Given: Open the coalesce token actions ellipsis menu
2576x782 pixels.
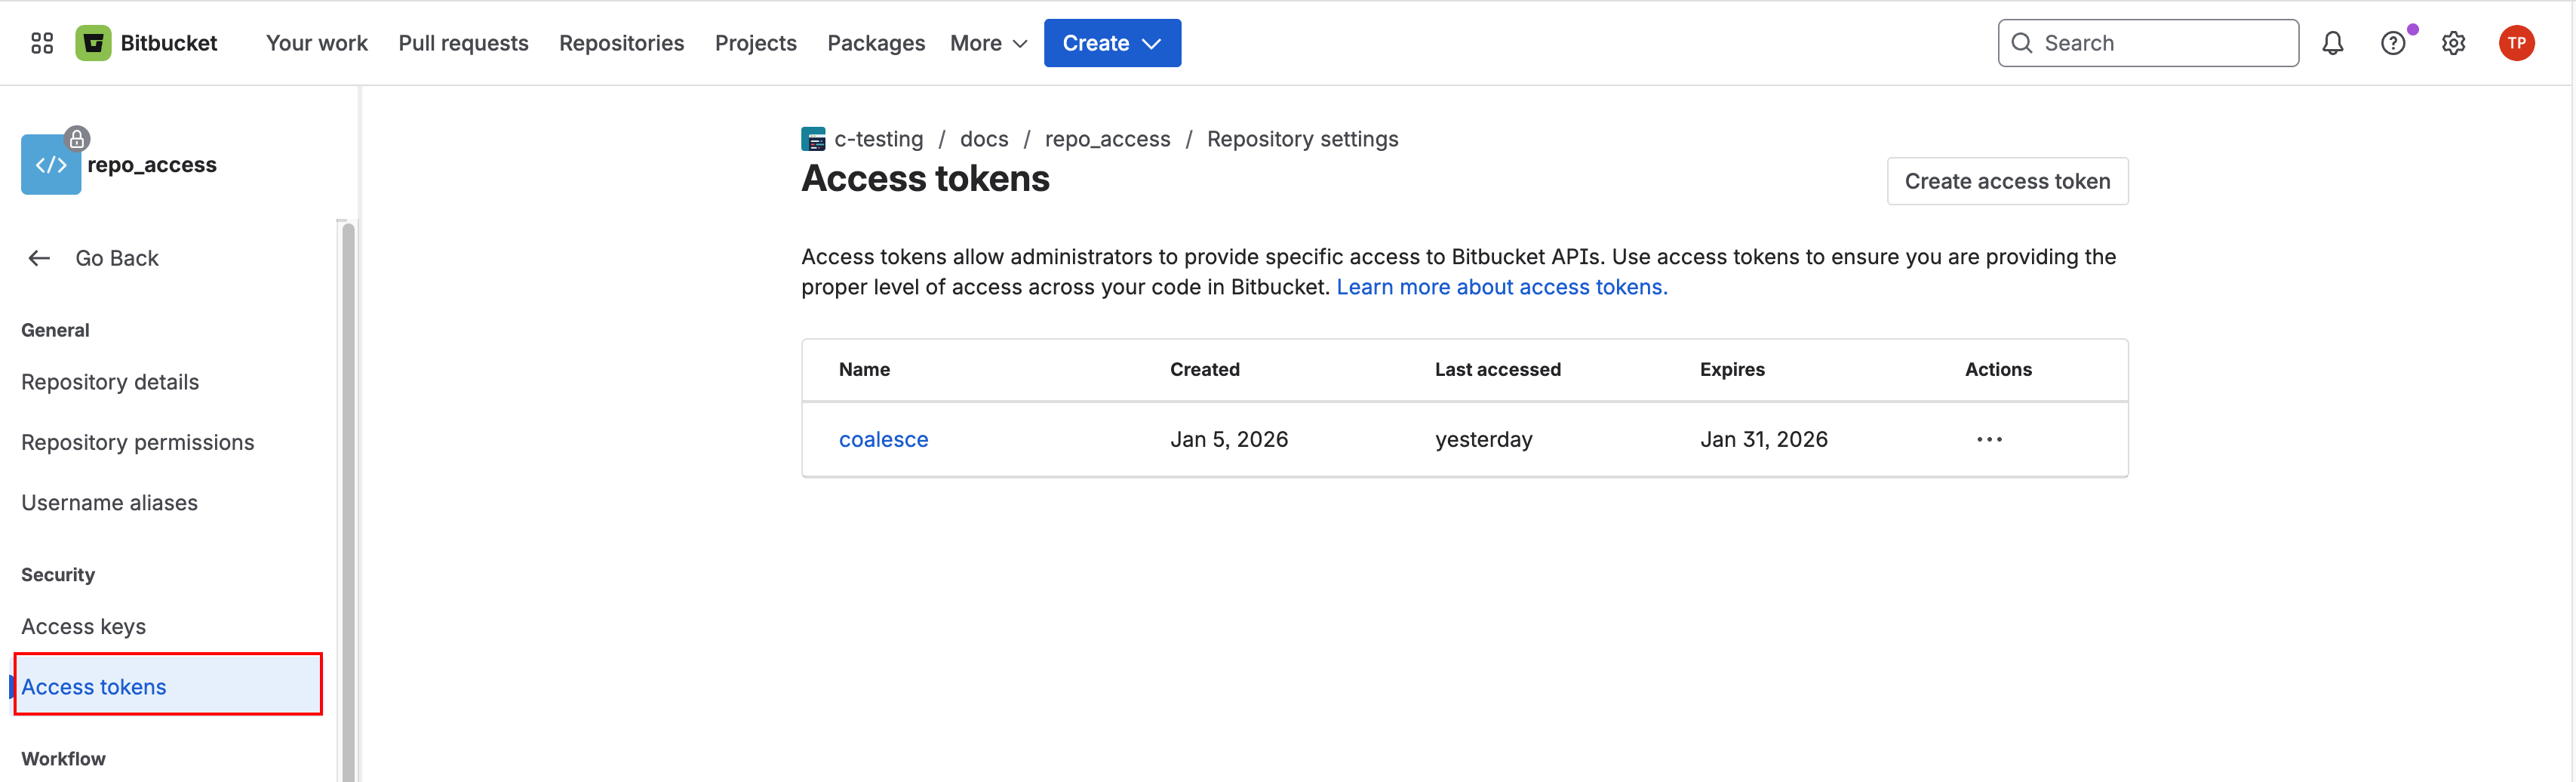Looking at the screenshot, I should point(1989,439).
